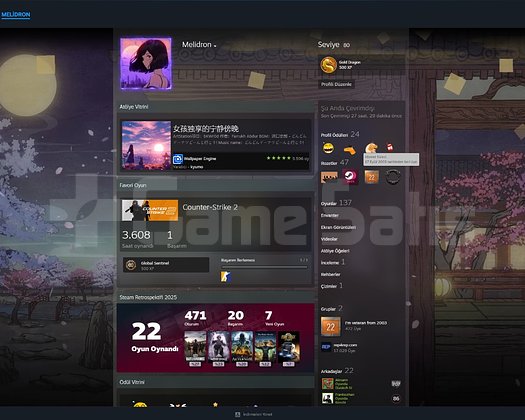Open the Wallpaper Engine workshop item thumbnail

[146, 145]
